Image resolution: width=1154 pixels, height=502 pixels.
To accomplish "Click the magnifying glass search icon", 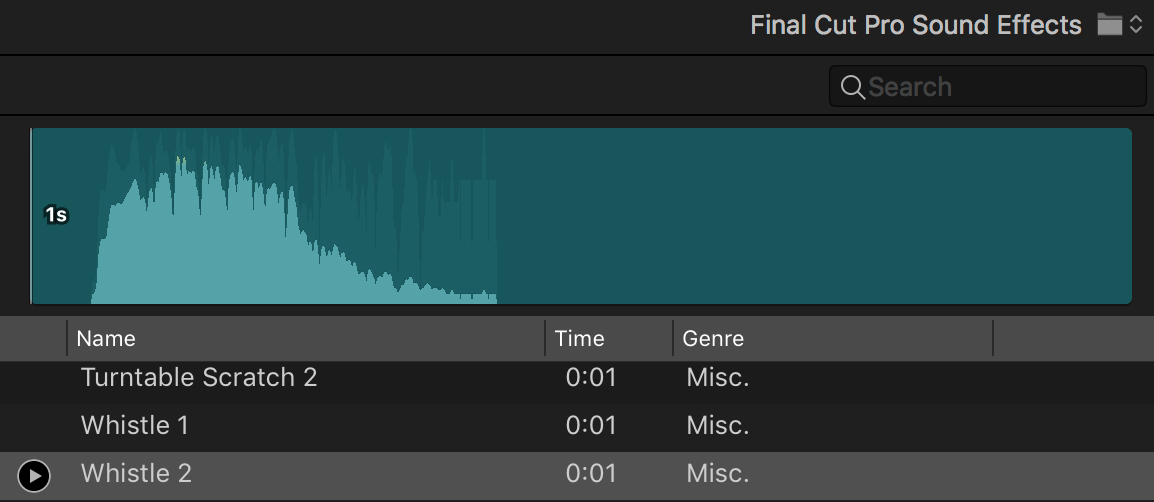I will point(852,87).
